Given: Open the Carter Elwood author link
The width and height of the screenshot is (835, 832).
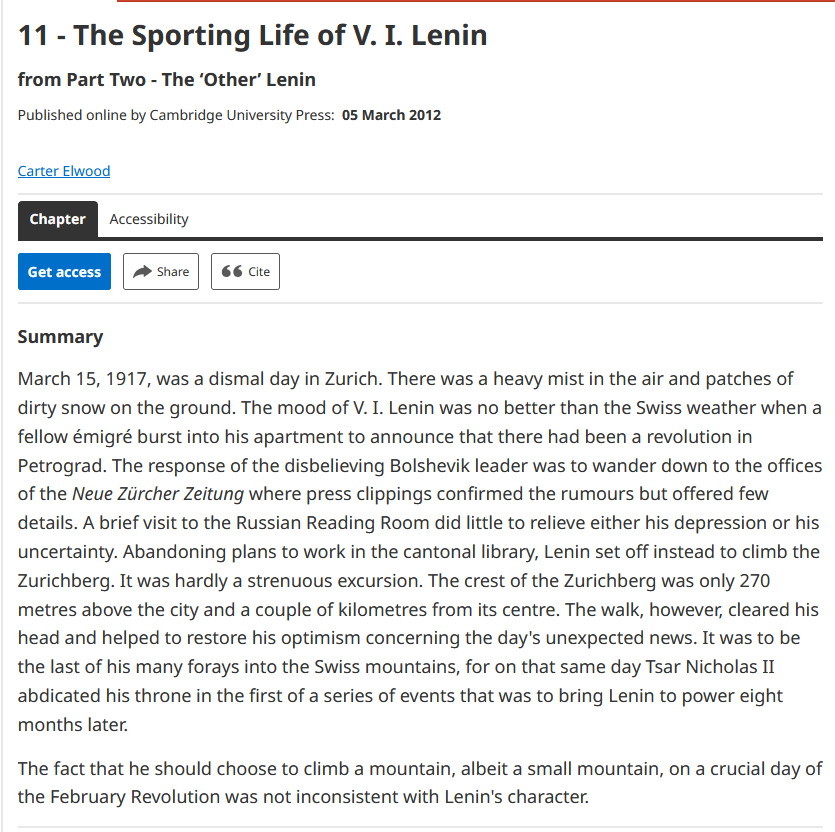Looking at the screenshot, I should tap(64, 171).
